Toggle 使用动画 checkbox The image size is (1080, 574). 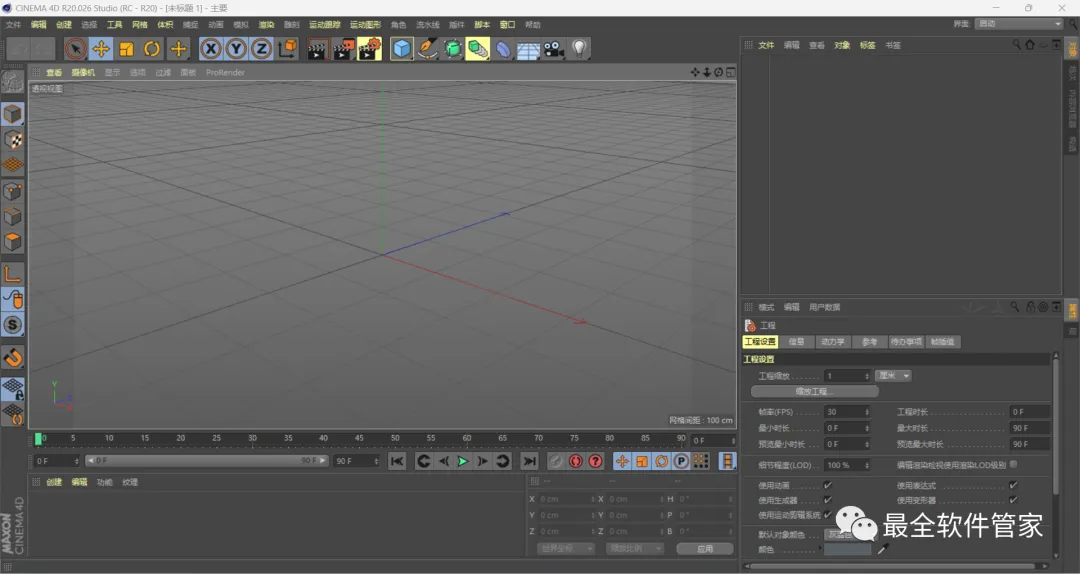point(827,485)
